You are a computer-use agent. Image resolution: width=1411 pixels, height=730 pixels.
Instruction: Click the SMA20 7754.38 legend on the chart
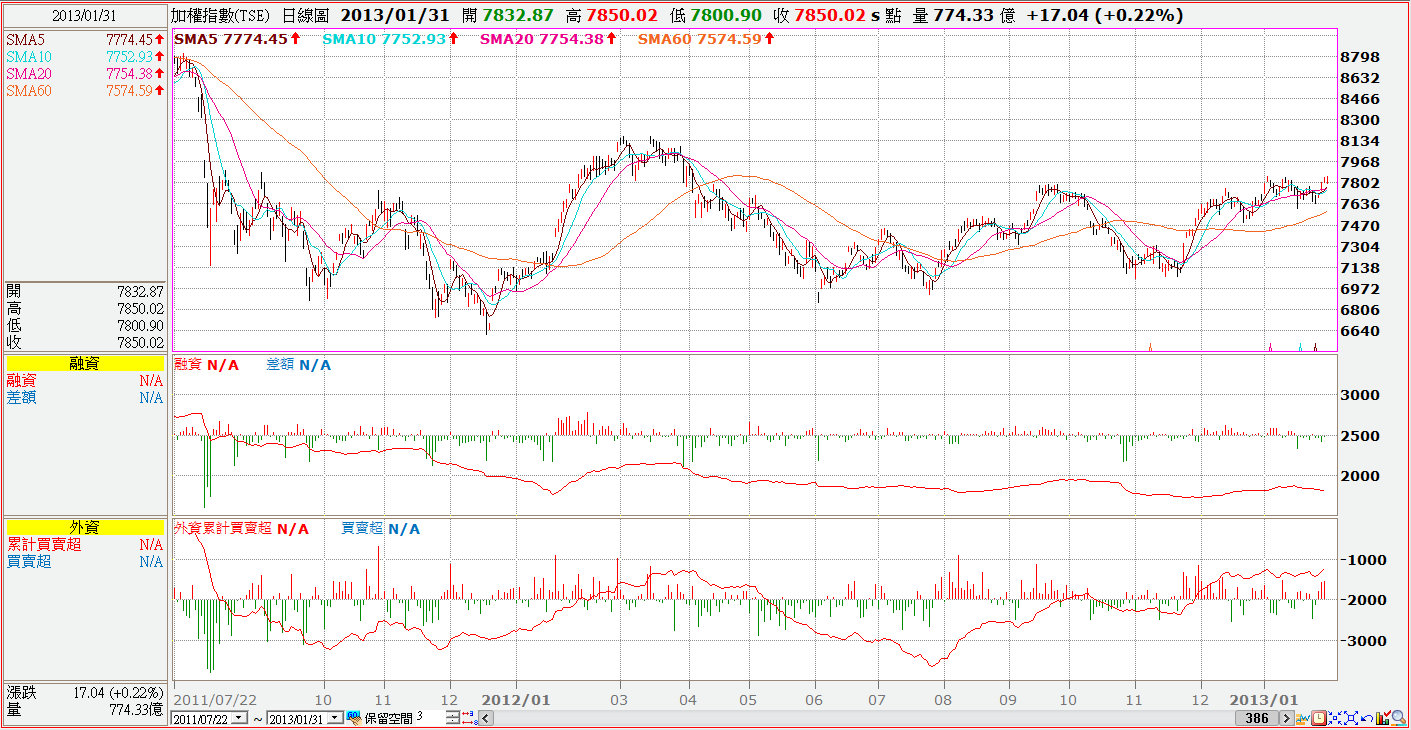[x=547, y=38]
